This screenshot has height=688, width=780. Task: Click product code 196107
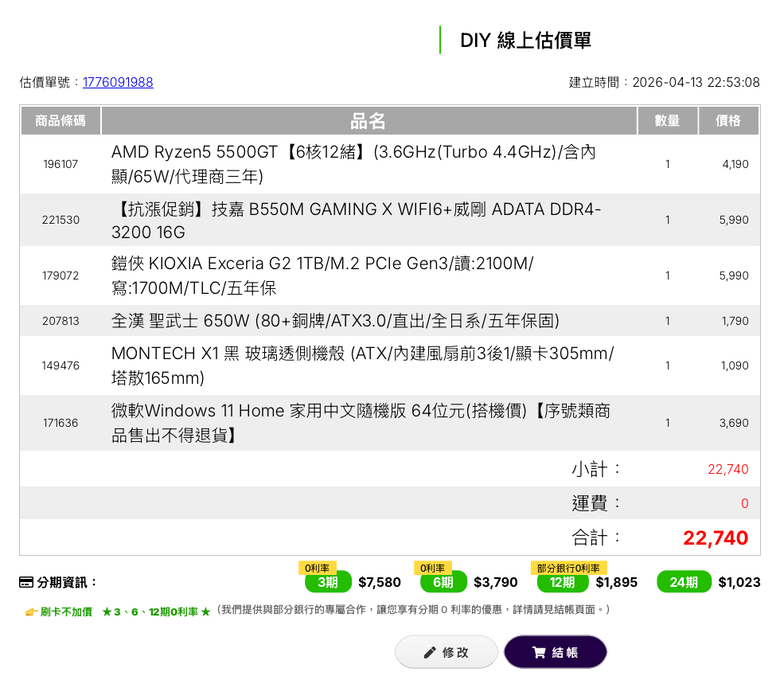(61, 164)
